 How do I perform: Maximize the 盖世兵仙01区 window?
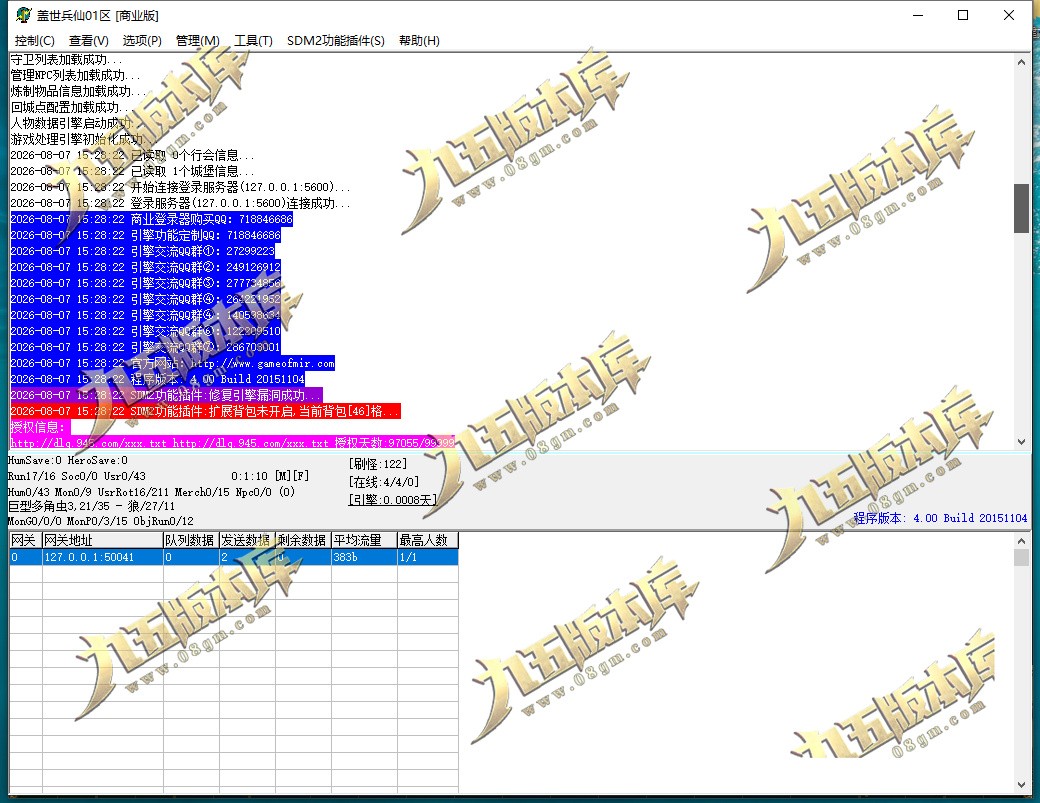tap(963, 15)
